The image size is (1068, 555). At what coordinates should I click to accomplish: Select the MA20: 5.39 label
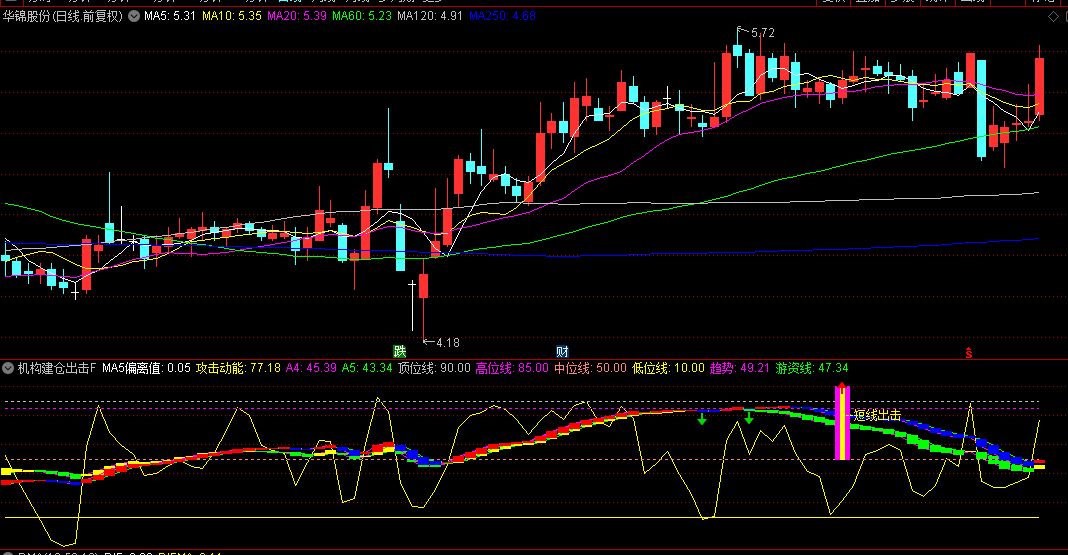pos(297,16)
